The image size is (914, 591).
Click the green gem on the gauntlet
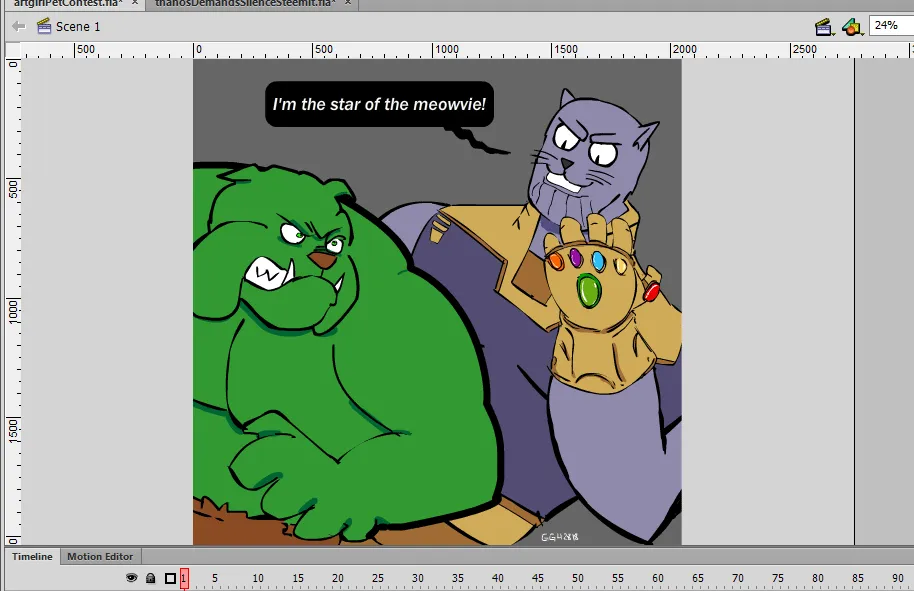click(589, 291)
